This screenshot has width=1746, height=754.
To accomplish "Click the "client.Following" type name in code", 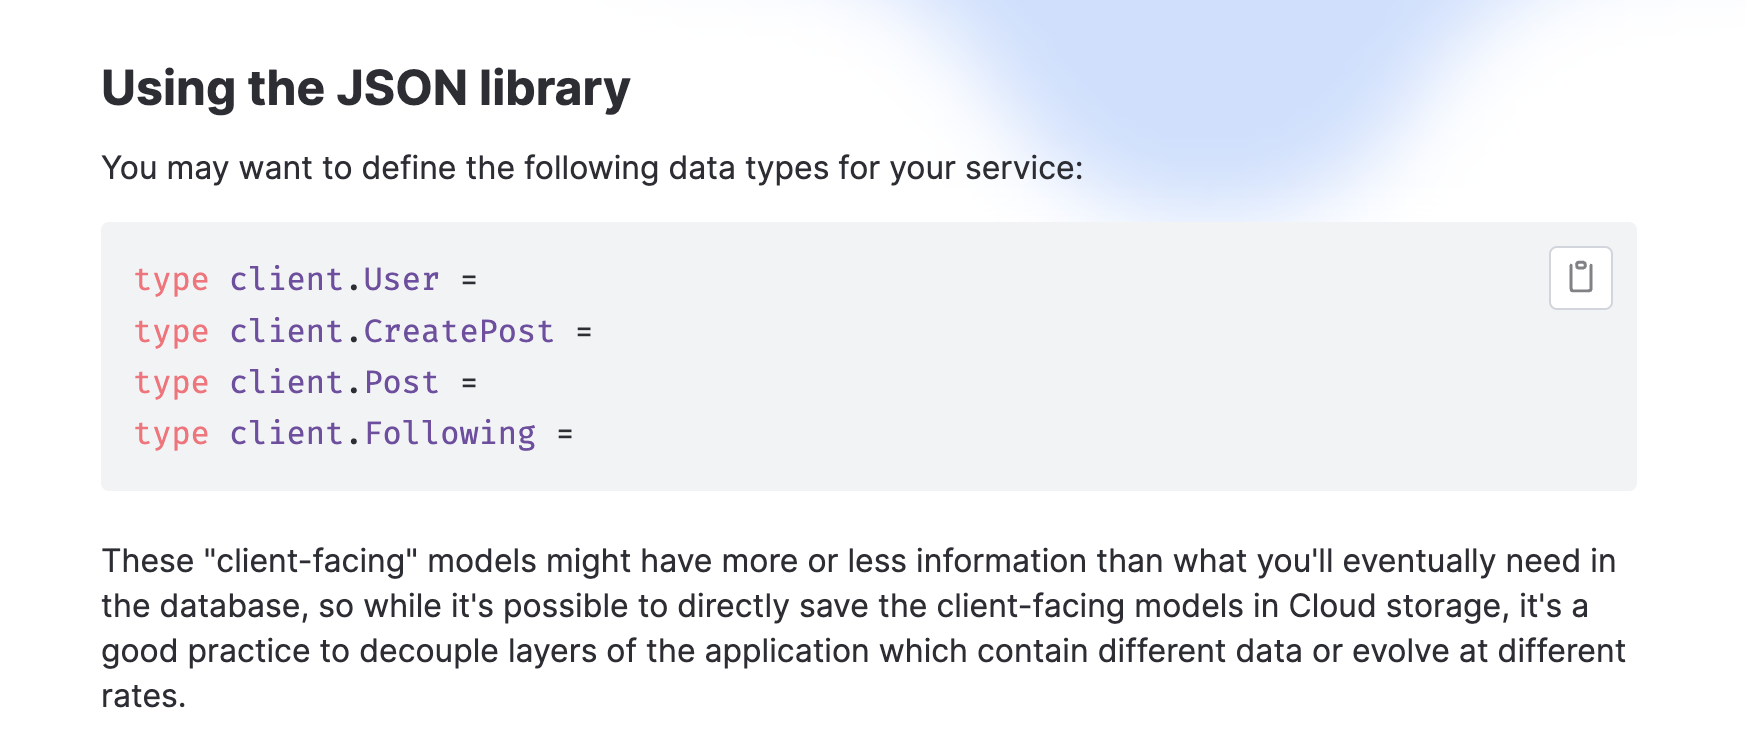I will (x=382, y=434).
